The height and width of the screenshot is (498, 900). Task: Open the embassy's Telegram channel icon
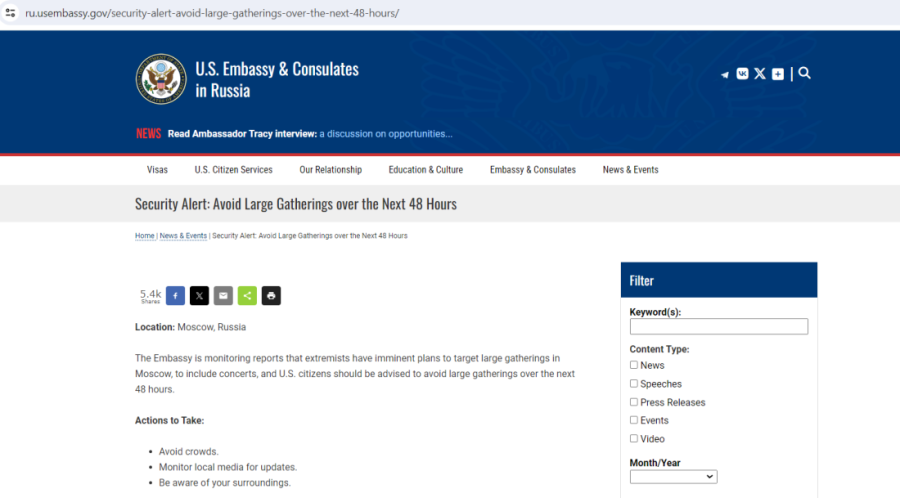(725, 74)
